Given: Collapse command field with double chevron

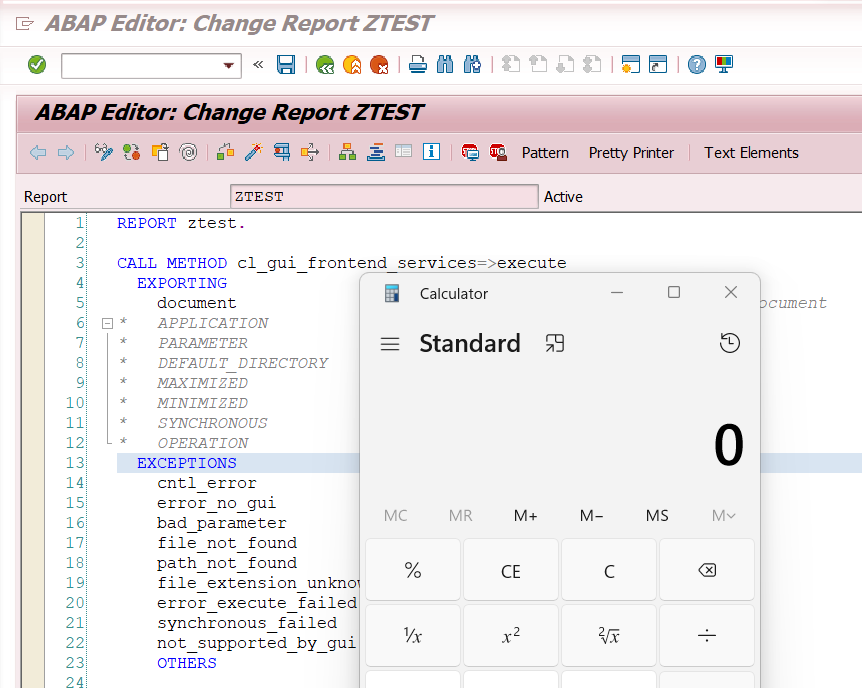Looking at the screenshot, I should tap(258, 65).
